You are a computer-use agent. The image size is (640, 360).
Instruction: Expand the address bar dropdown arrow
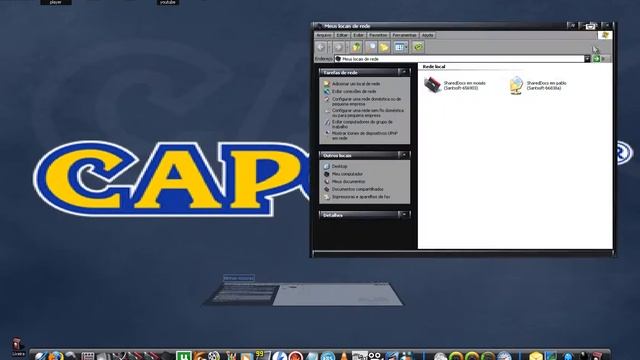pyautogui.click(x=587, y=59)
